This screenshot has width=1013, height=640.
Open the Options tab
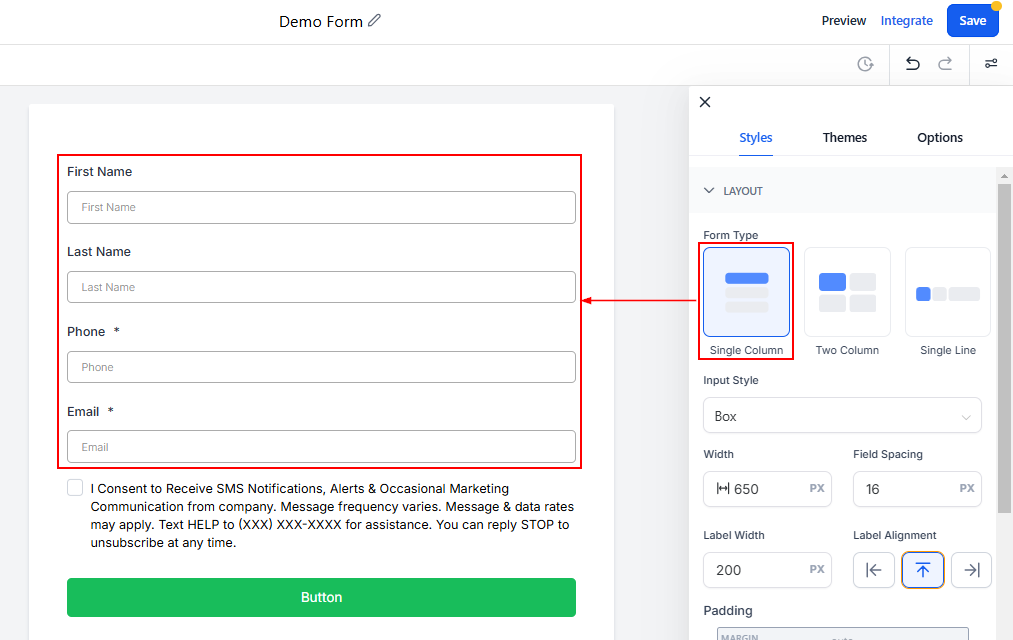pos(940,138)
